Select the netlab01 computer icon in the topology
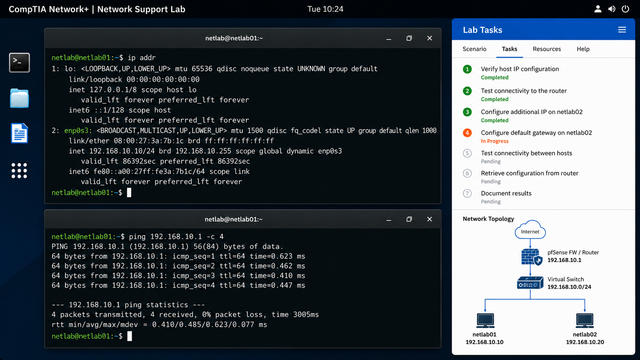The image size is (640, 360). pyautogui.click(x=485, y=320)
